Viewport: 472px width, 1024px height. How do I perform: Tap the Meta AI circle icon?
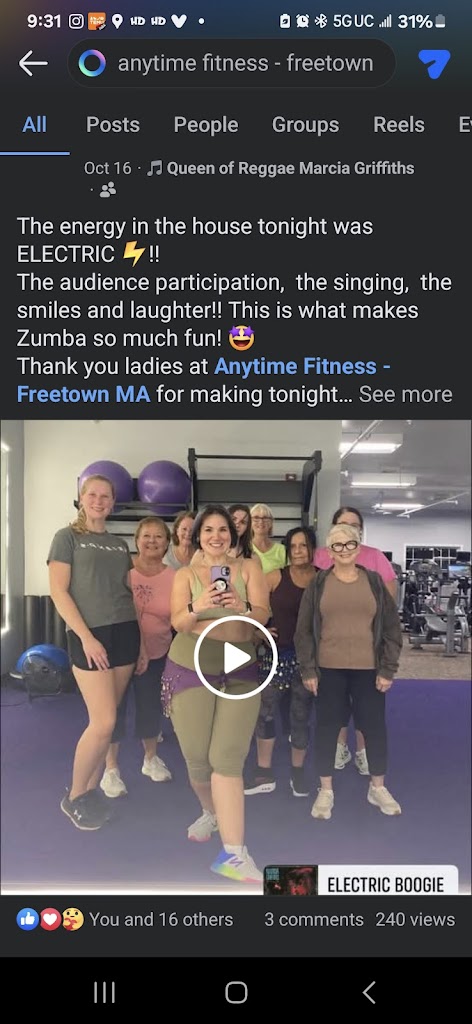point(92,63)
